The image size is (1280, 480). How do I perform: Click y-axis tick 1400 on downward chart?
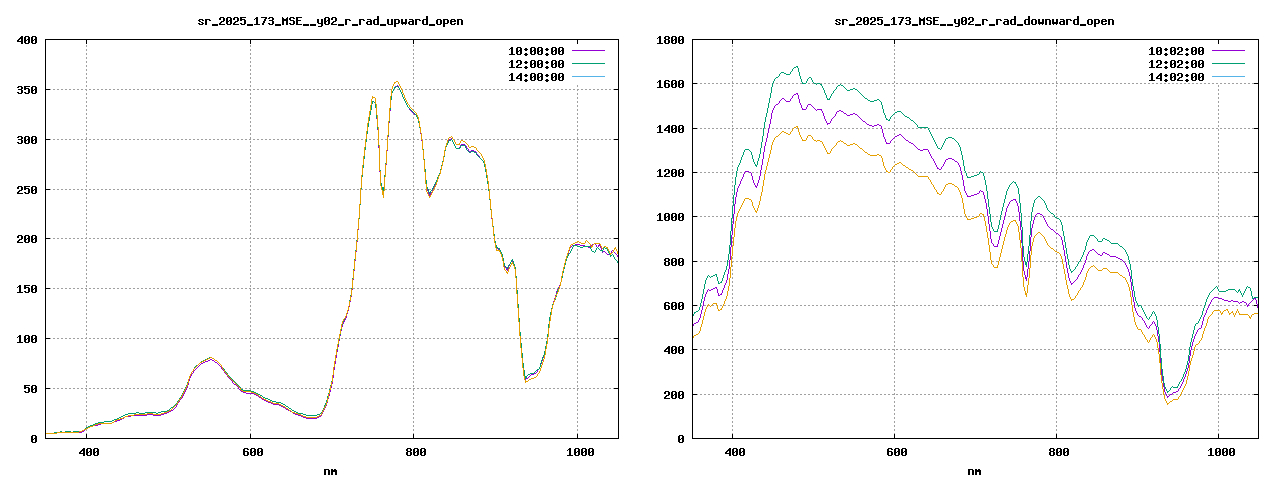click(x=670, y=129)
